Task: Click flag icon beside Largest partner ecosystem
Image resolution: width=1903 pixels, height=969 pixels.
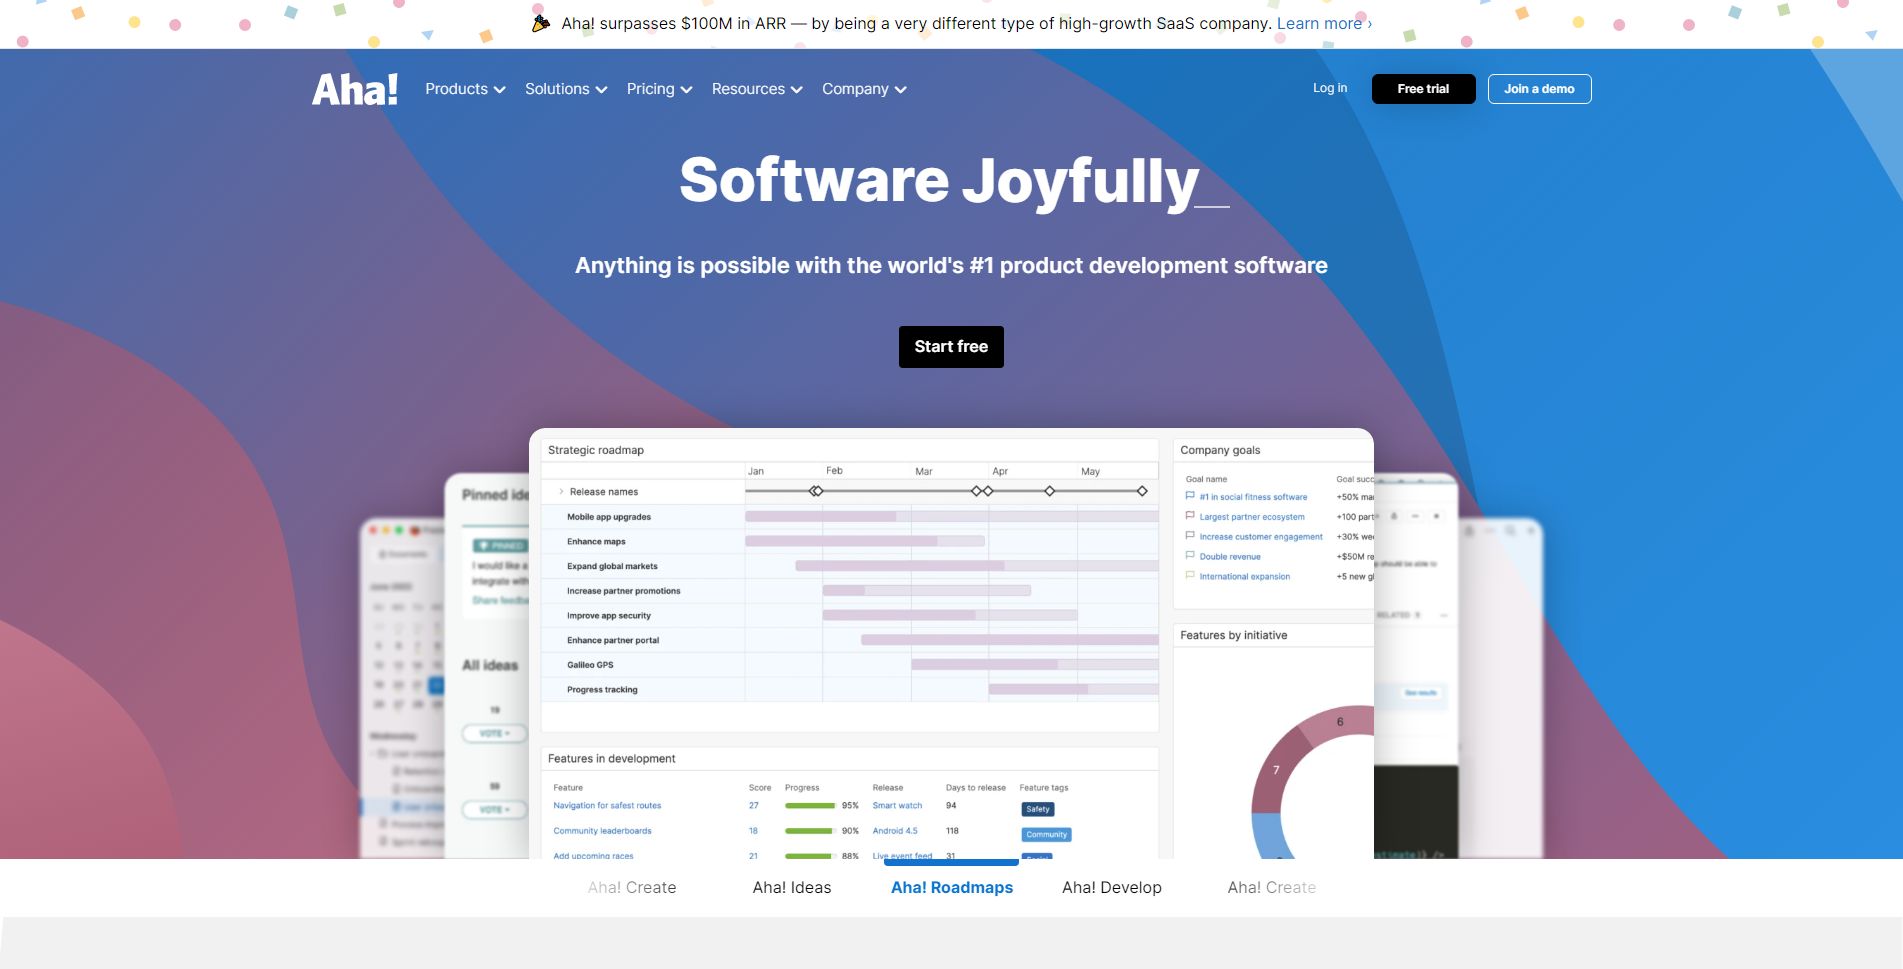Action: coord(1190,516)
